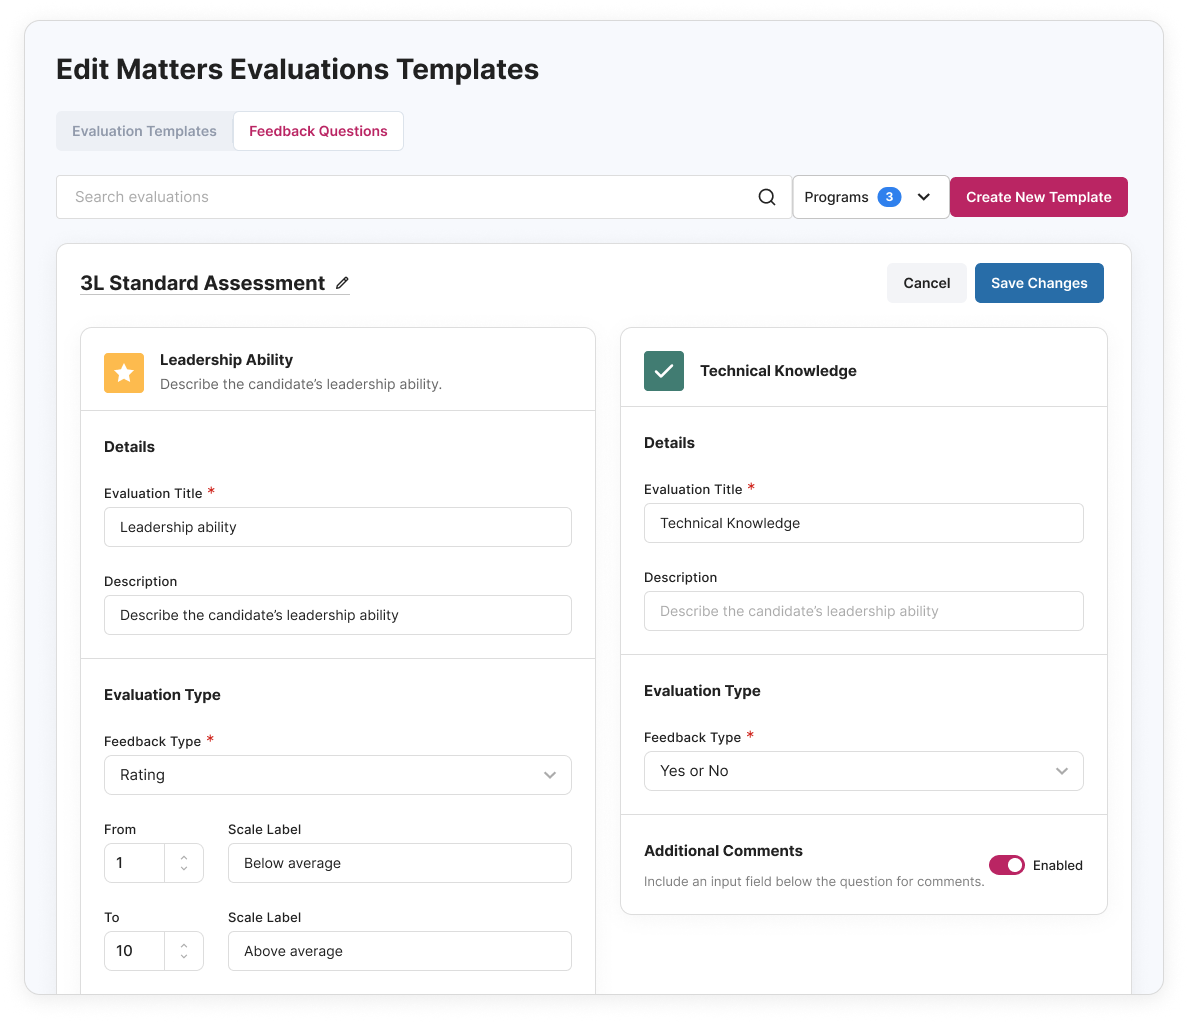
Task: Disable the Additional Comments toggle
Action: tap(1006, 864)
